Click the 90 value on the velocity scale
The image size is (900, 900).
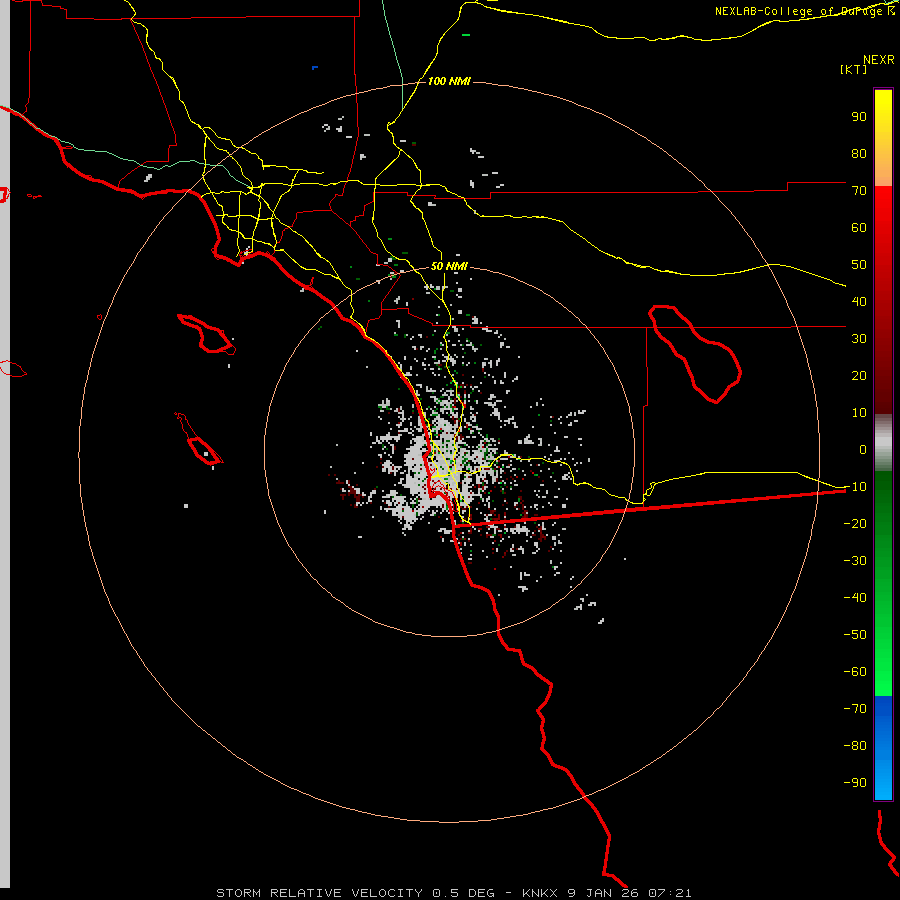859,117
